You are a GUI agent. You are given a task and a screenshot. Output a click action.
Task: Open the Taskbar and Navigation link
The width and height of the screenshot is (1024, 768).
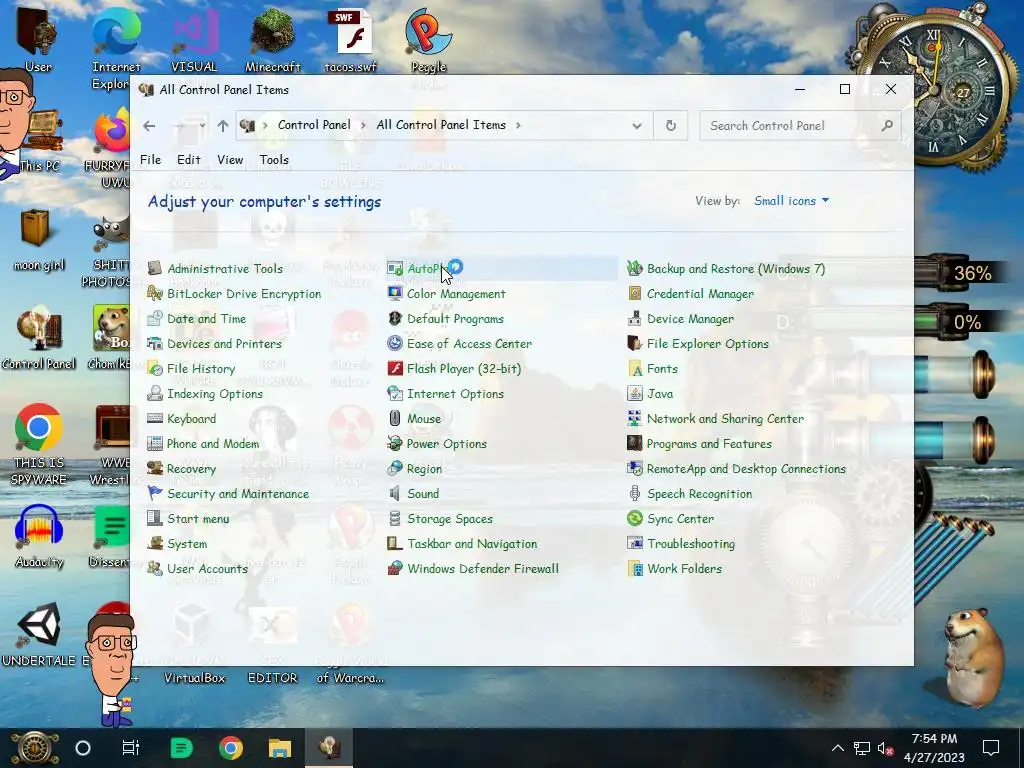pos(472,543)
